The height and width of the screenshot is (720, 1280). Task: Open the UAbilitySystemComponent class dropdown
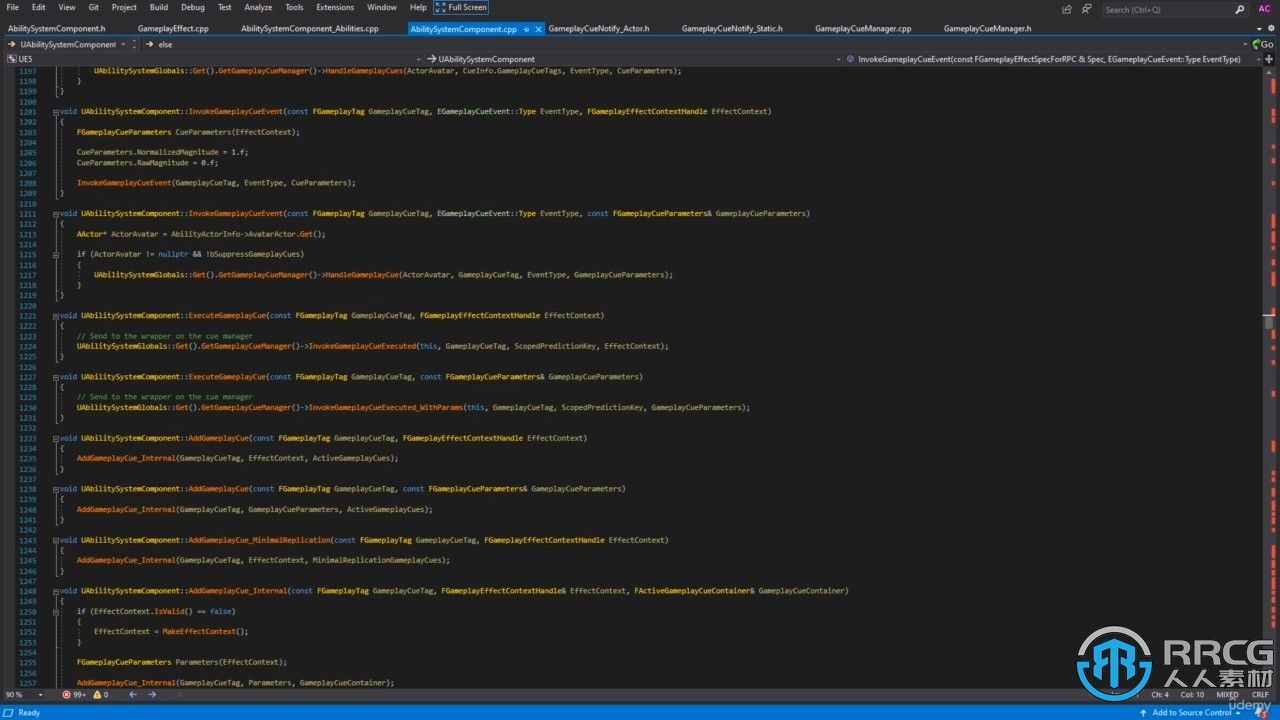[634, 59]
